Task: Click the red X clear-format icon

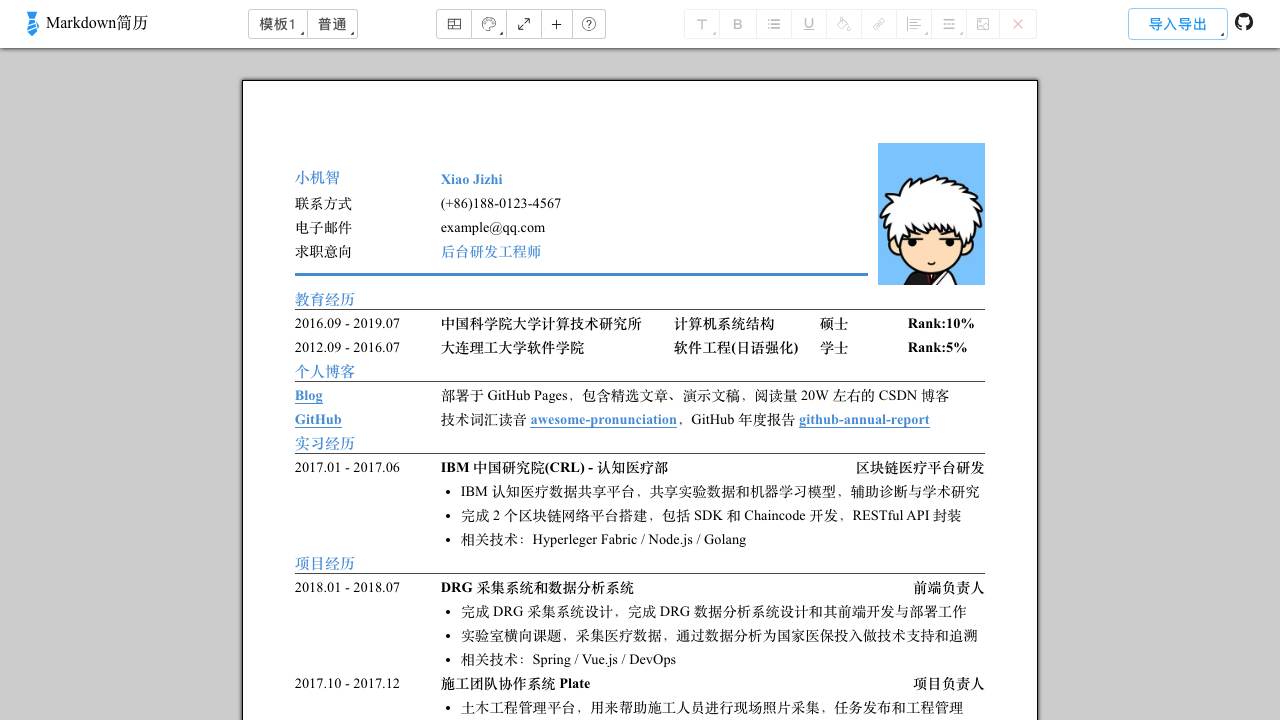Action: tap(1018, 24)
